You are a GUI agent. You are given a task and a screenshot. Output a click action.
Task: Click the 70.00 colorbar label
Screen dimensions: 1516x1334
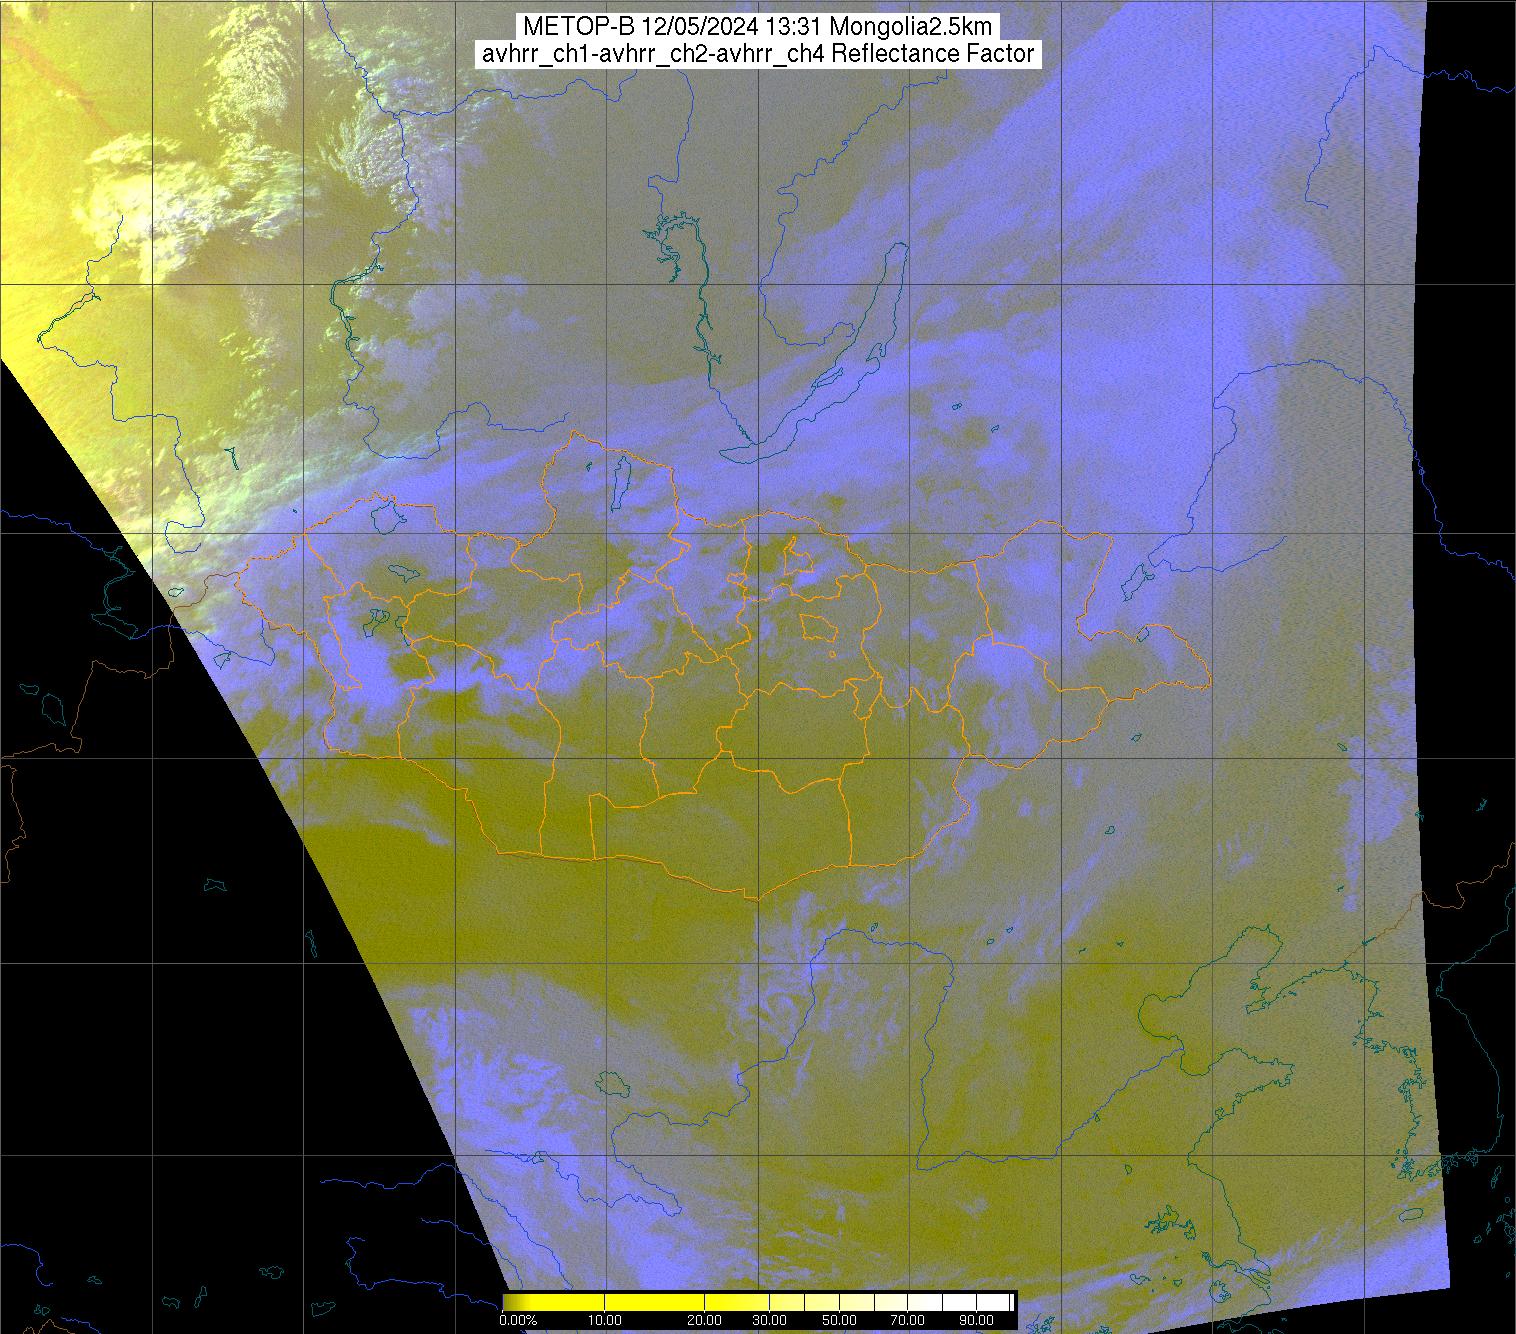coord(908,1320)
